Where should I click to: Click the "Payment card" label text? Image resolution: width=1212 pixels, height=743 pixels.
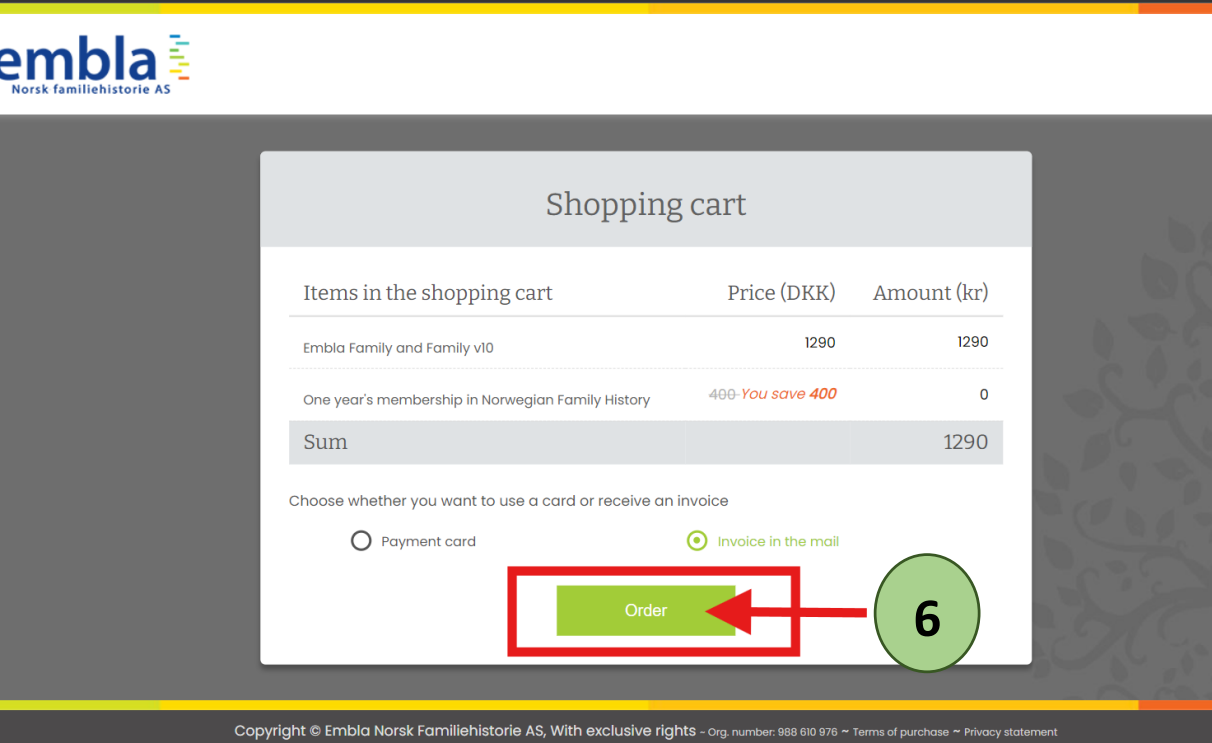[x=428, y=542]
